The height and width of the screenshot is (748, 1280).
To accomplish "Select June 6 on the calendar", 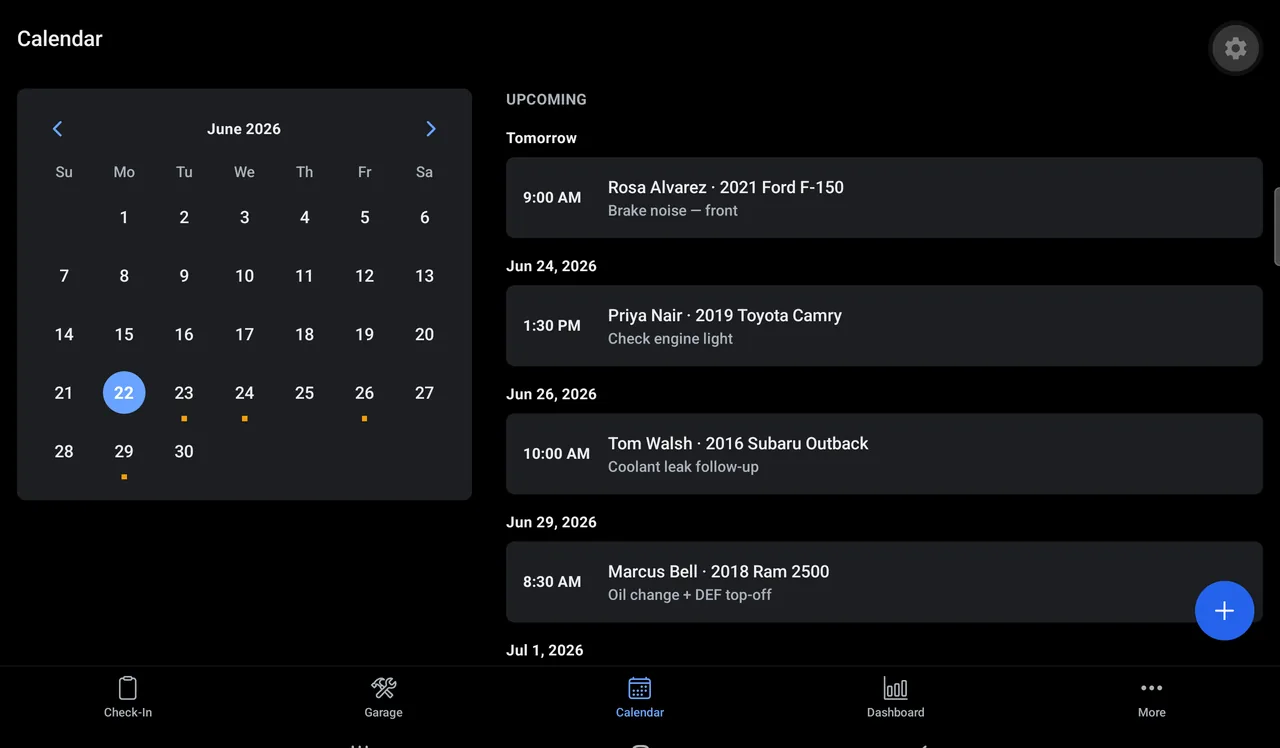I will tap(424, 217).
